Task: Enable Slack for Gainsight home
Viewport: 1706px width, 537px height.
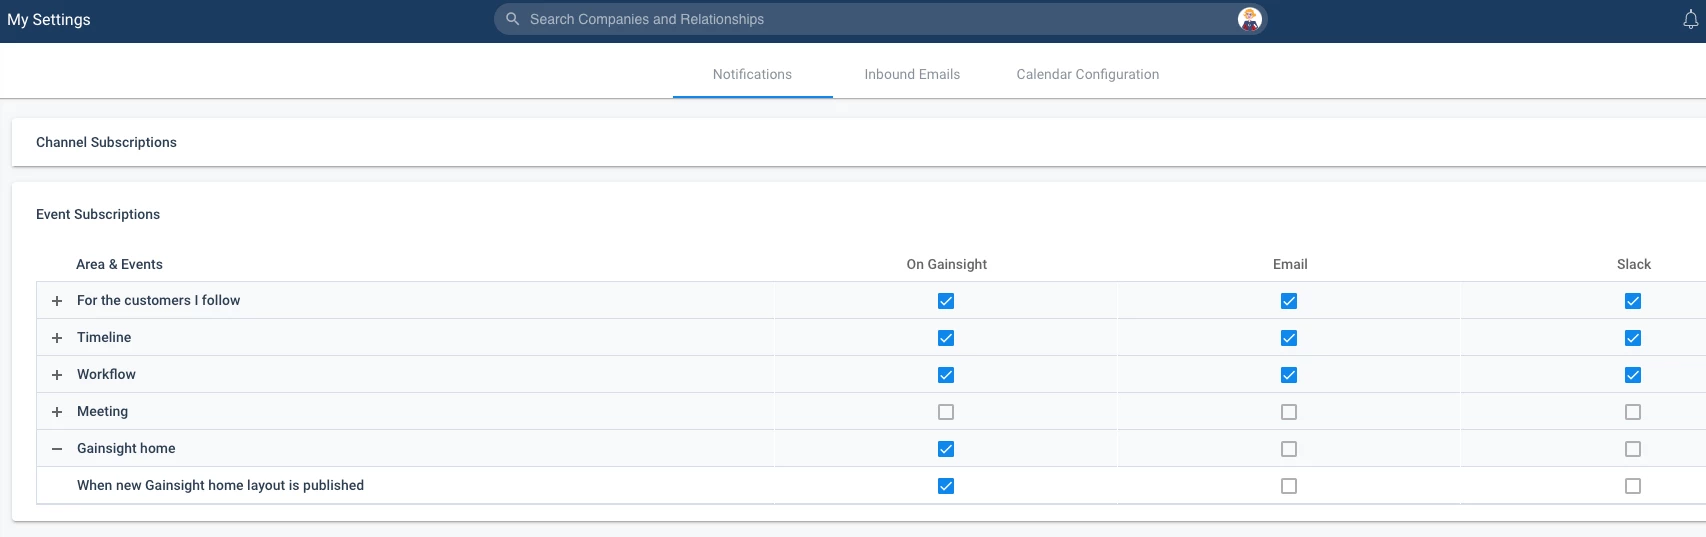Action: point(1633,449)
